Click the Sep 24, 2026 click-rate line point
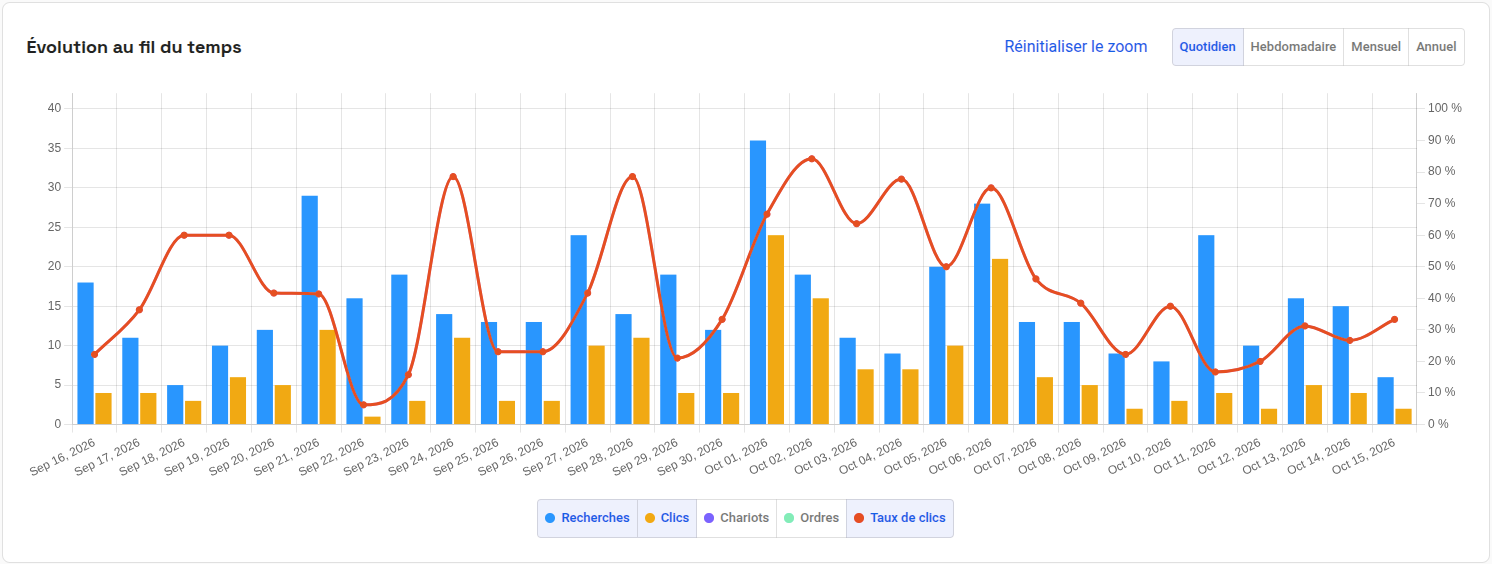The height and width of the screenshot is (564, 1492). 453,177
